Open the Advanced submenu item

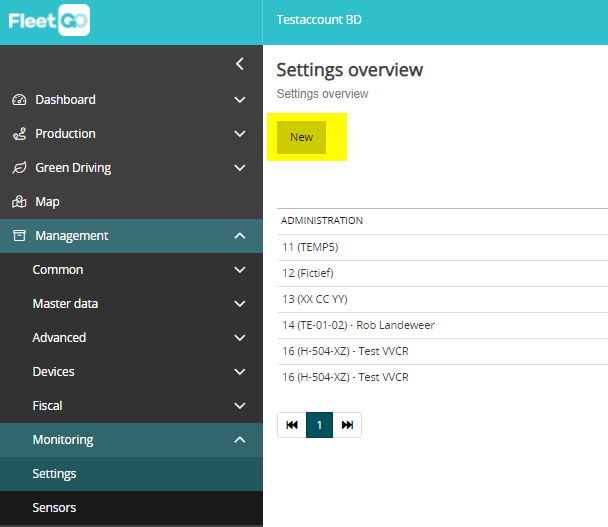131,338
